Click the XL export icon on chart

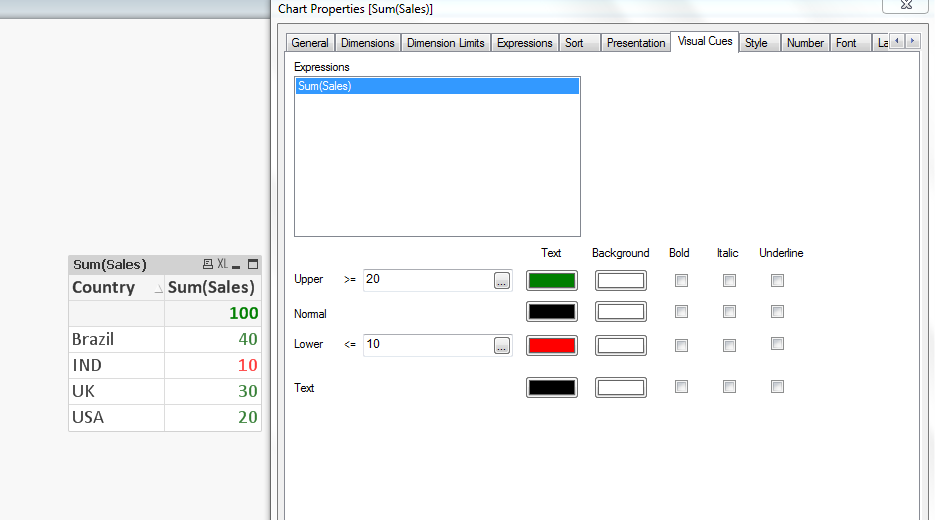222,264
